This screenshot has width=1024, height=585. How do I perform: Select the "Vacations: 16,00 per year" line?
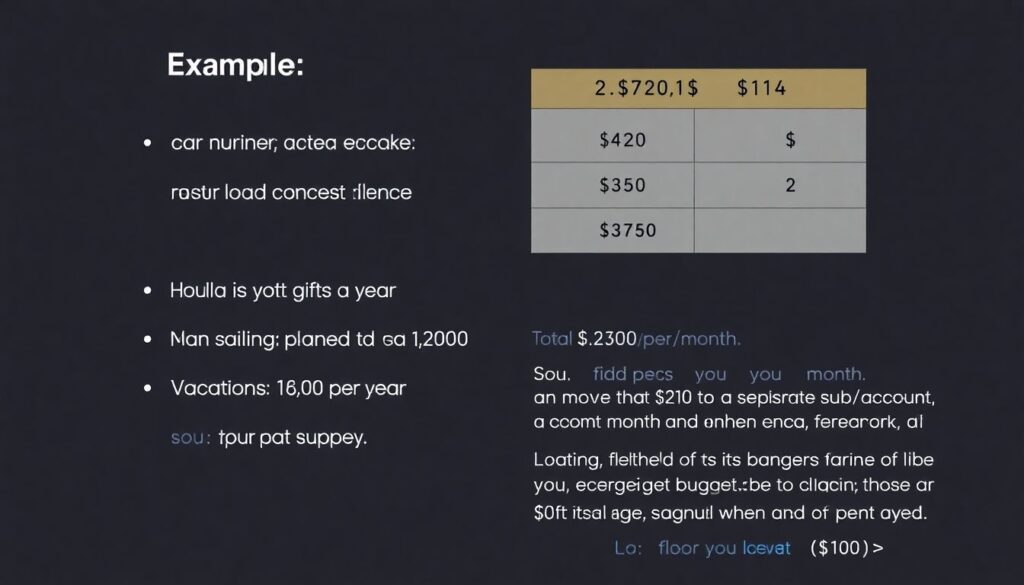[288, 387]
